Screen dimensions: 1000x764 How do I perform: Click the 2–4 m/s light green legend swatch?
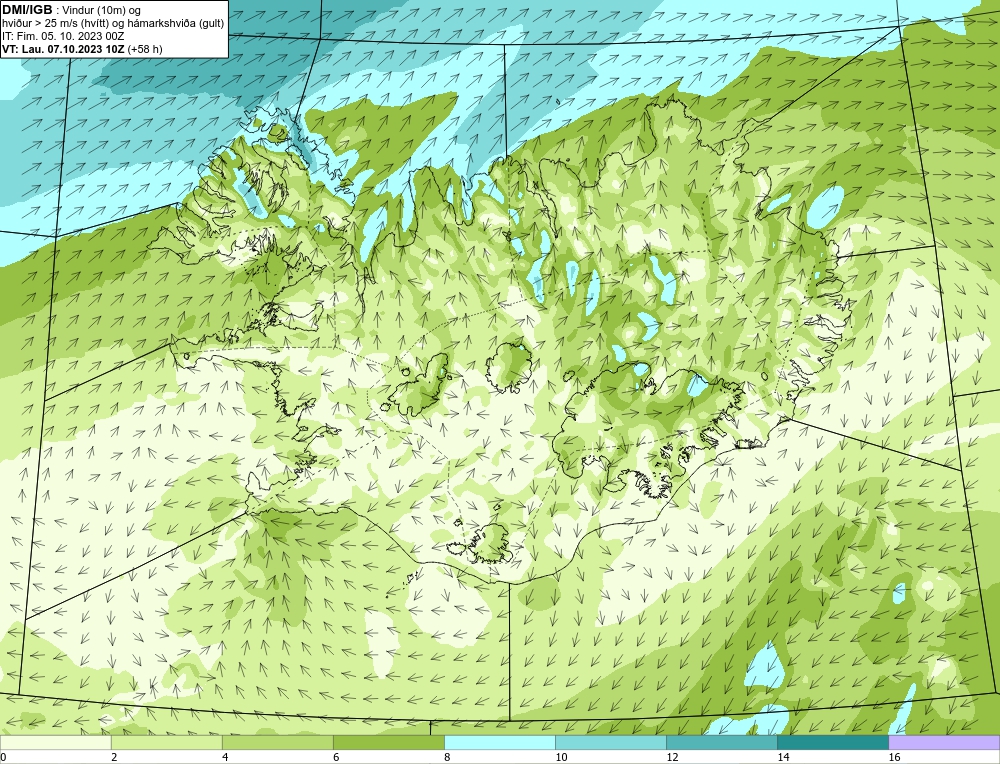[166, 742]
